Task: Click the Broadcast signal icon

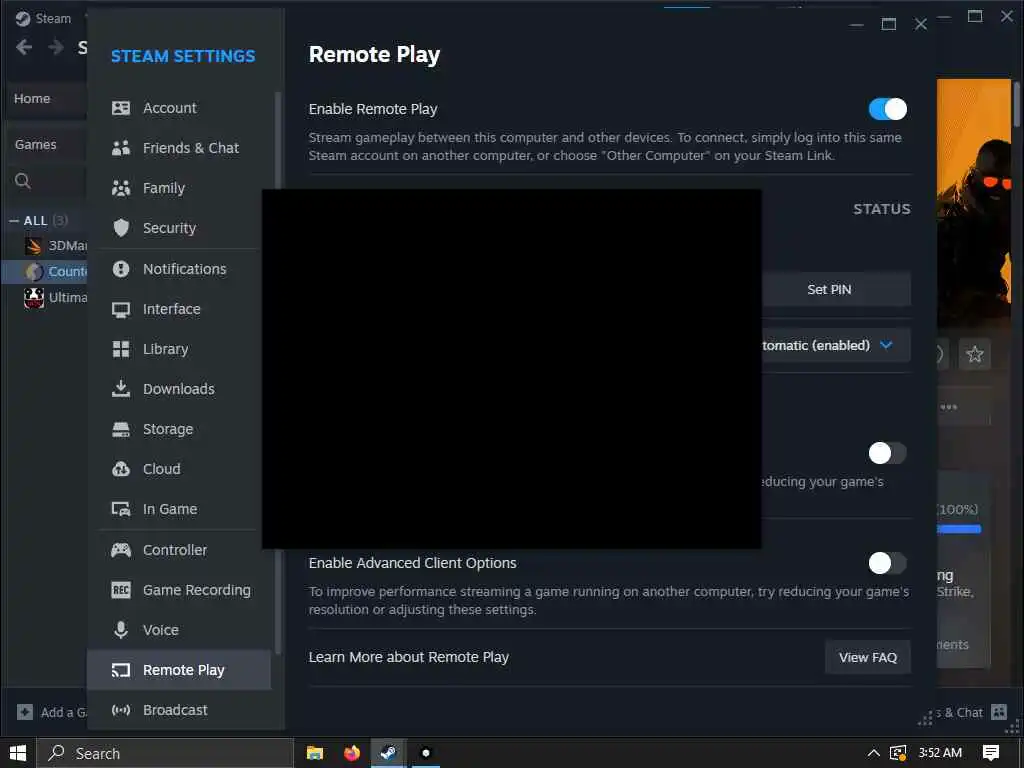Action: (121, 710)
